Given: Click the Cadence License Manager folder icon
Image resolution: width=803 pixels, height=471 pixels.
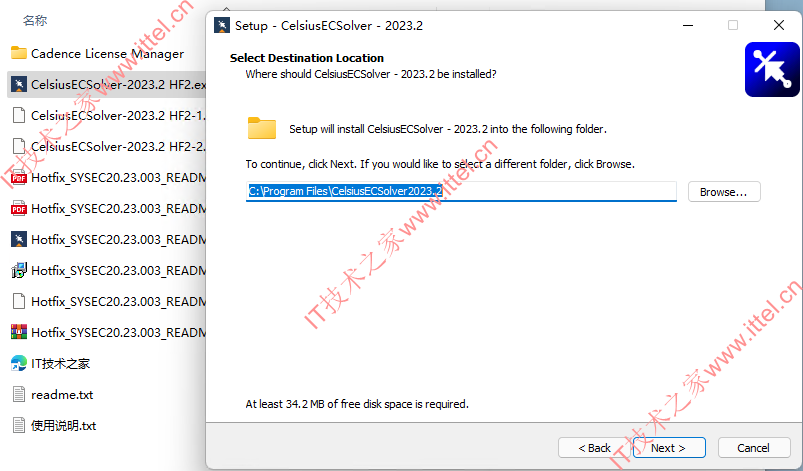Looking at the screenshot, I should pos(19,53).
